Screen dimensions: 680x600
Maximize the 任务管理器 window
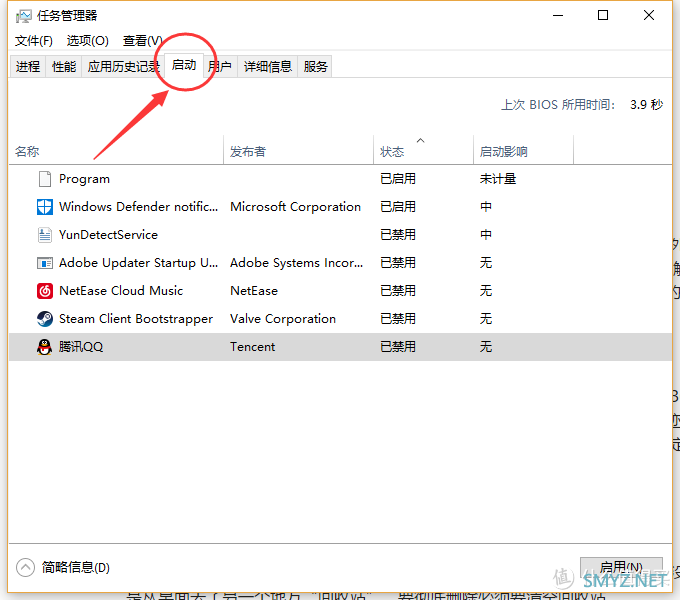point(603,16)
